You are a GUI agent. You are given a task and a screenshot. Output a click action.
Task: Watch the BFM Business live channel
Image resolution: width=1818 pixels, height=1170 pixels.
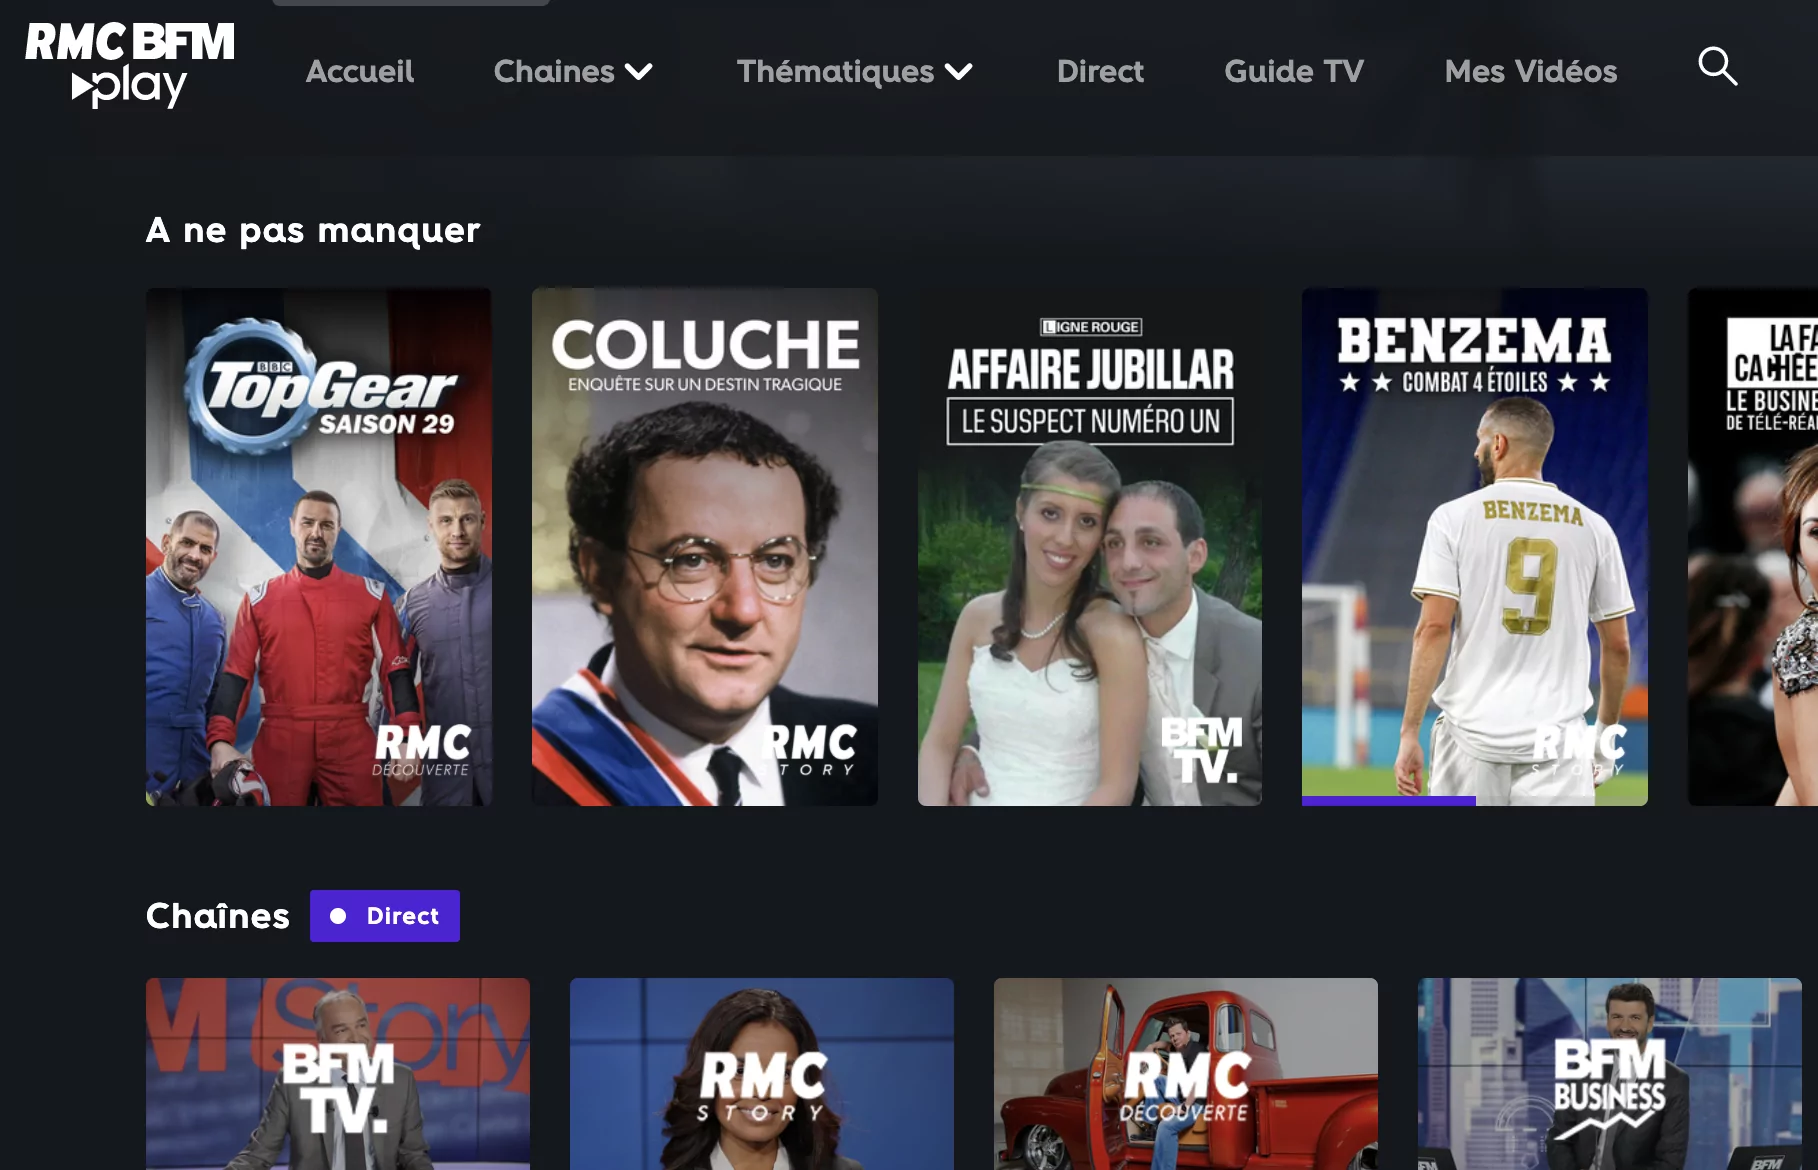[1610, 1074]
